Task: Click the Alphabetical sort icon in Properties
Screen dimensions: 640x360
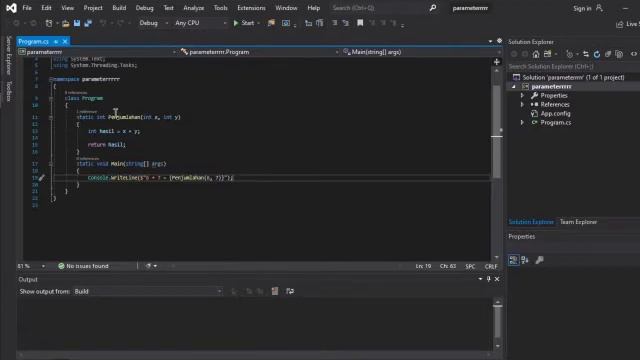Action: [x=525, y=260]
